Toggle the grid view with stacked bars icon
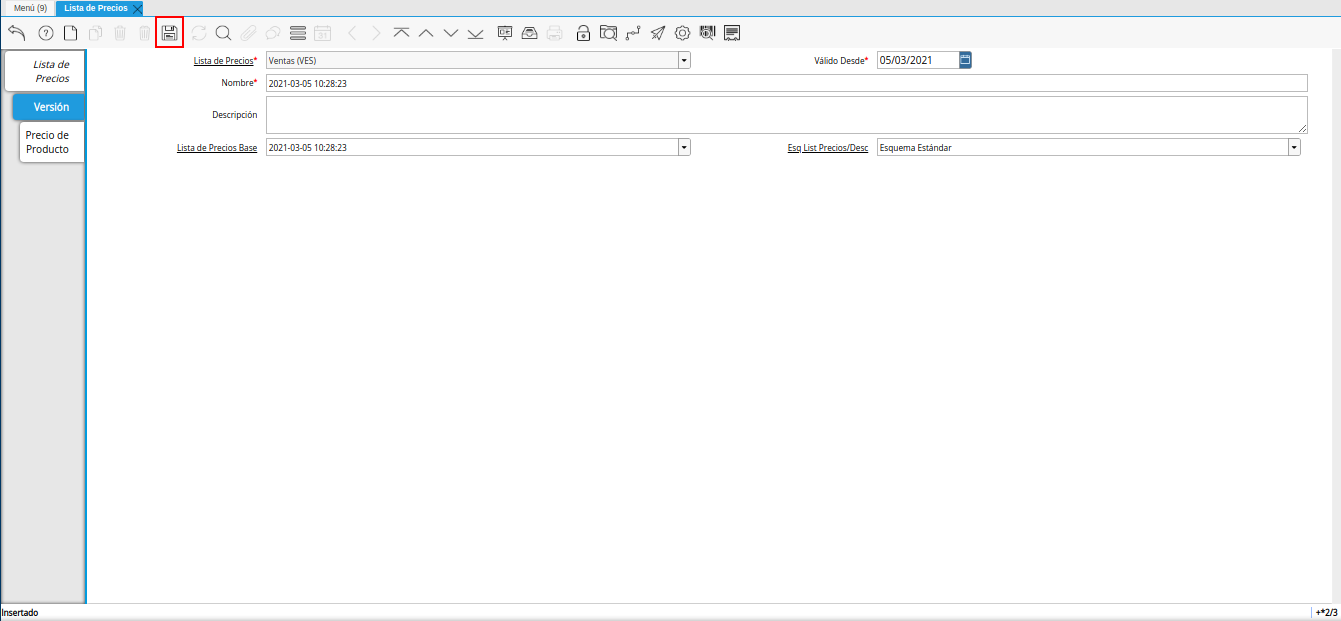The height and width of the screenshot is (621, 1341). point(297,33)
